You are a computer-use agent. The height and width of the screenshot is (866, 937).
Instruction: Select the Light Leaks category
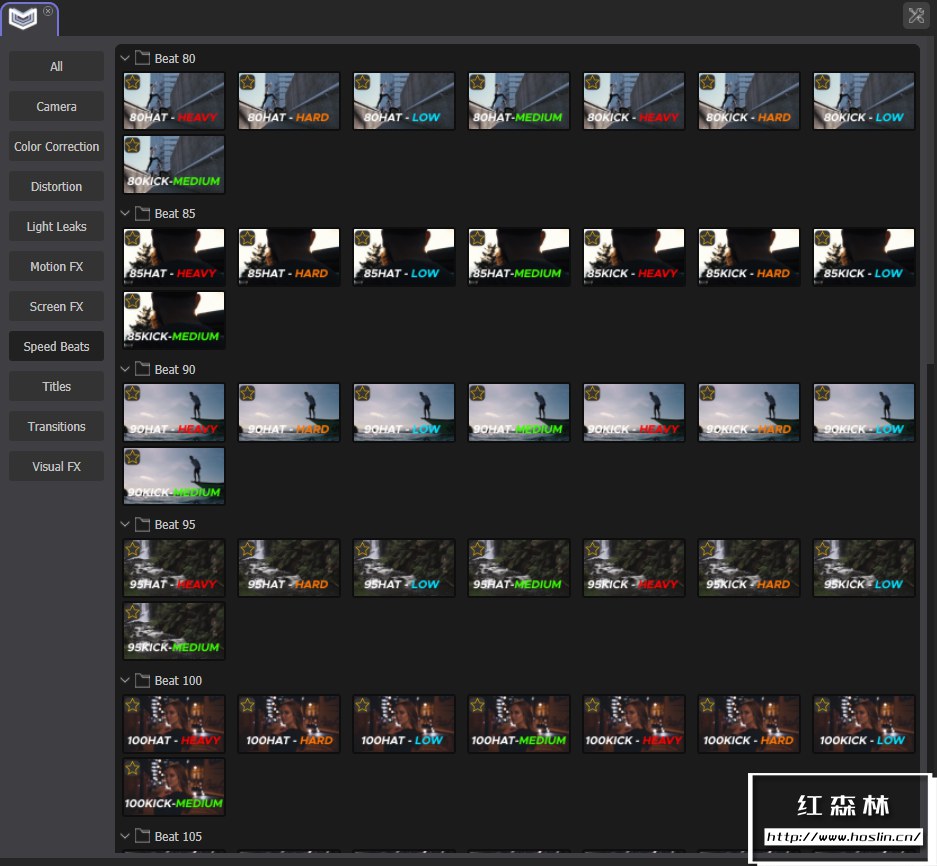(x=56, y=227)
